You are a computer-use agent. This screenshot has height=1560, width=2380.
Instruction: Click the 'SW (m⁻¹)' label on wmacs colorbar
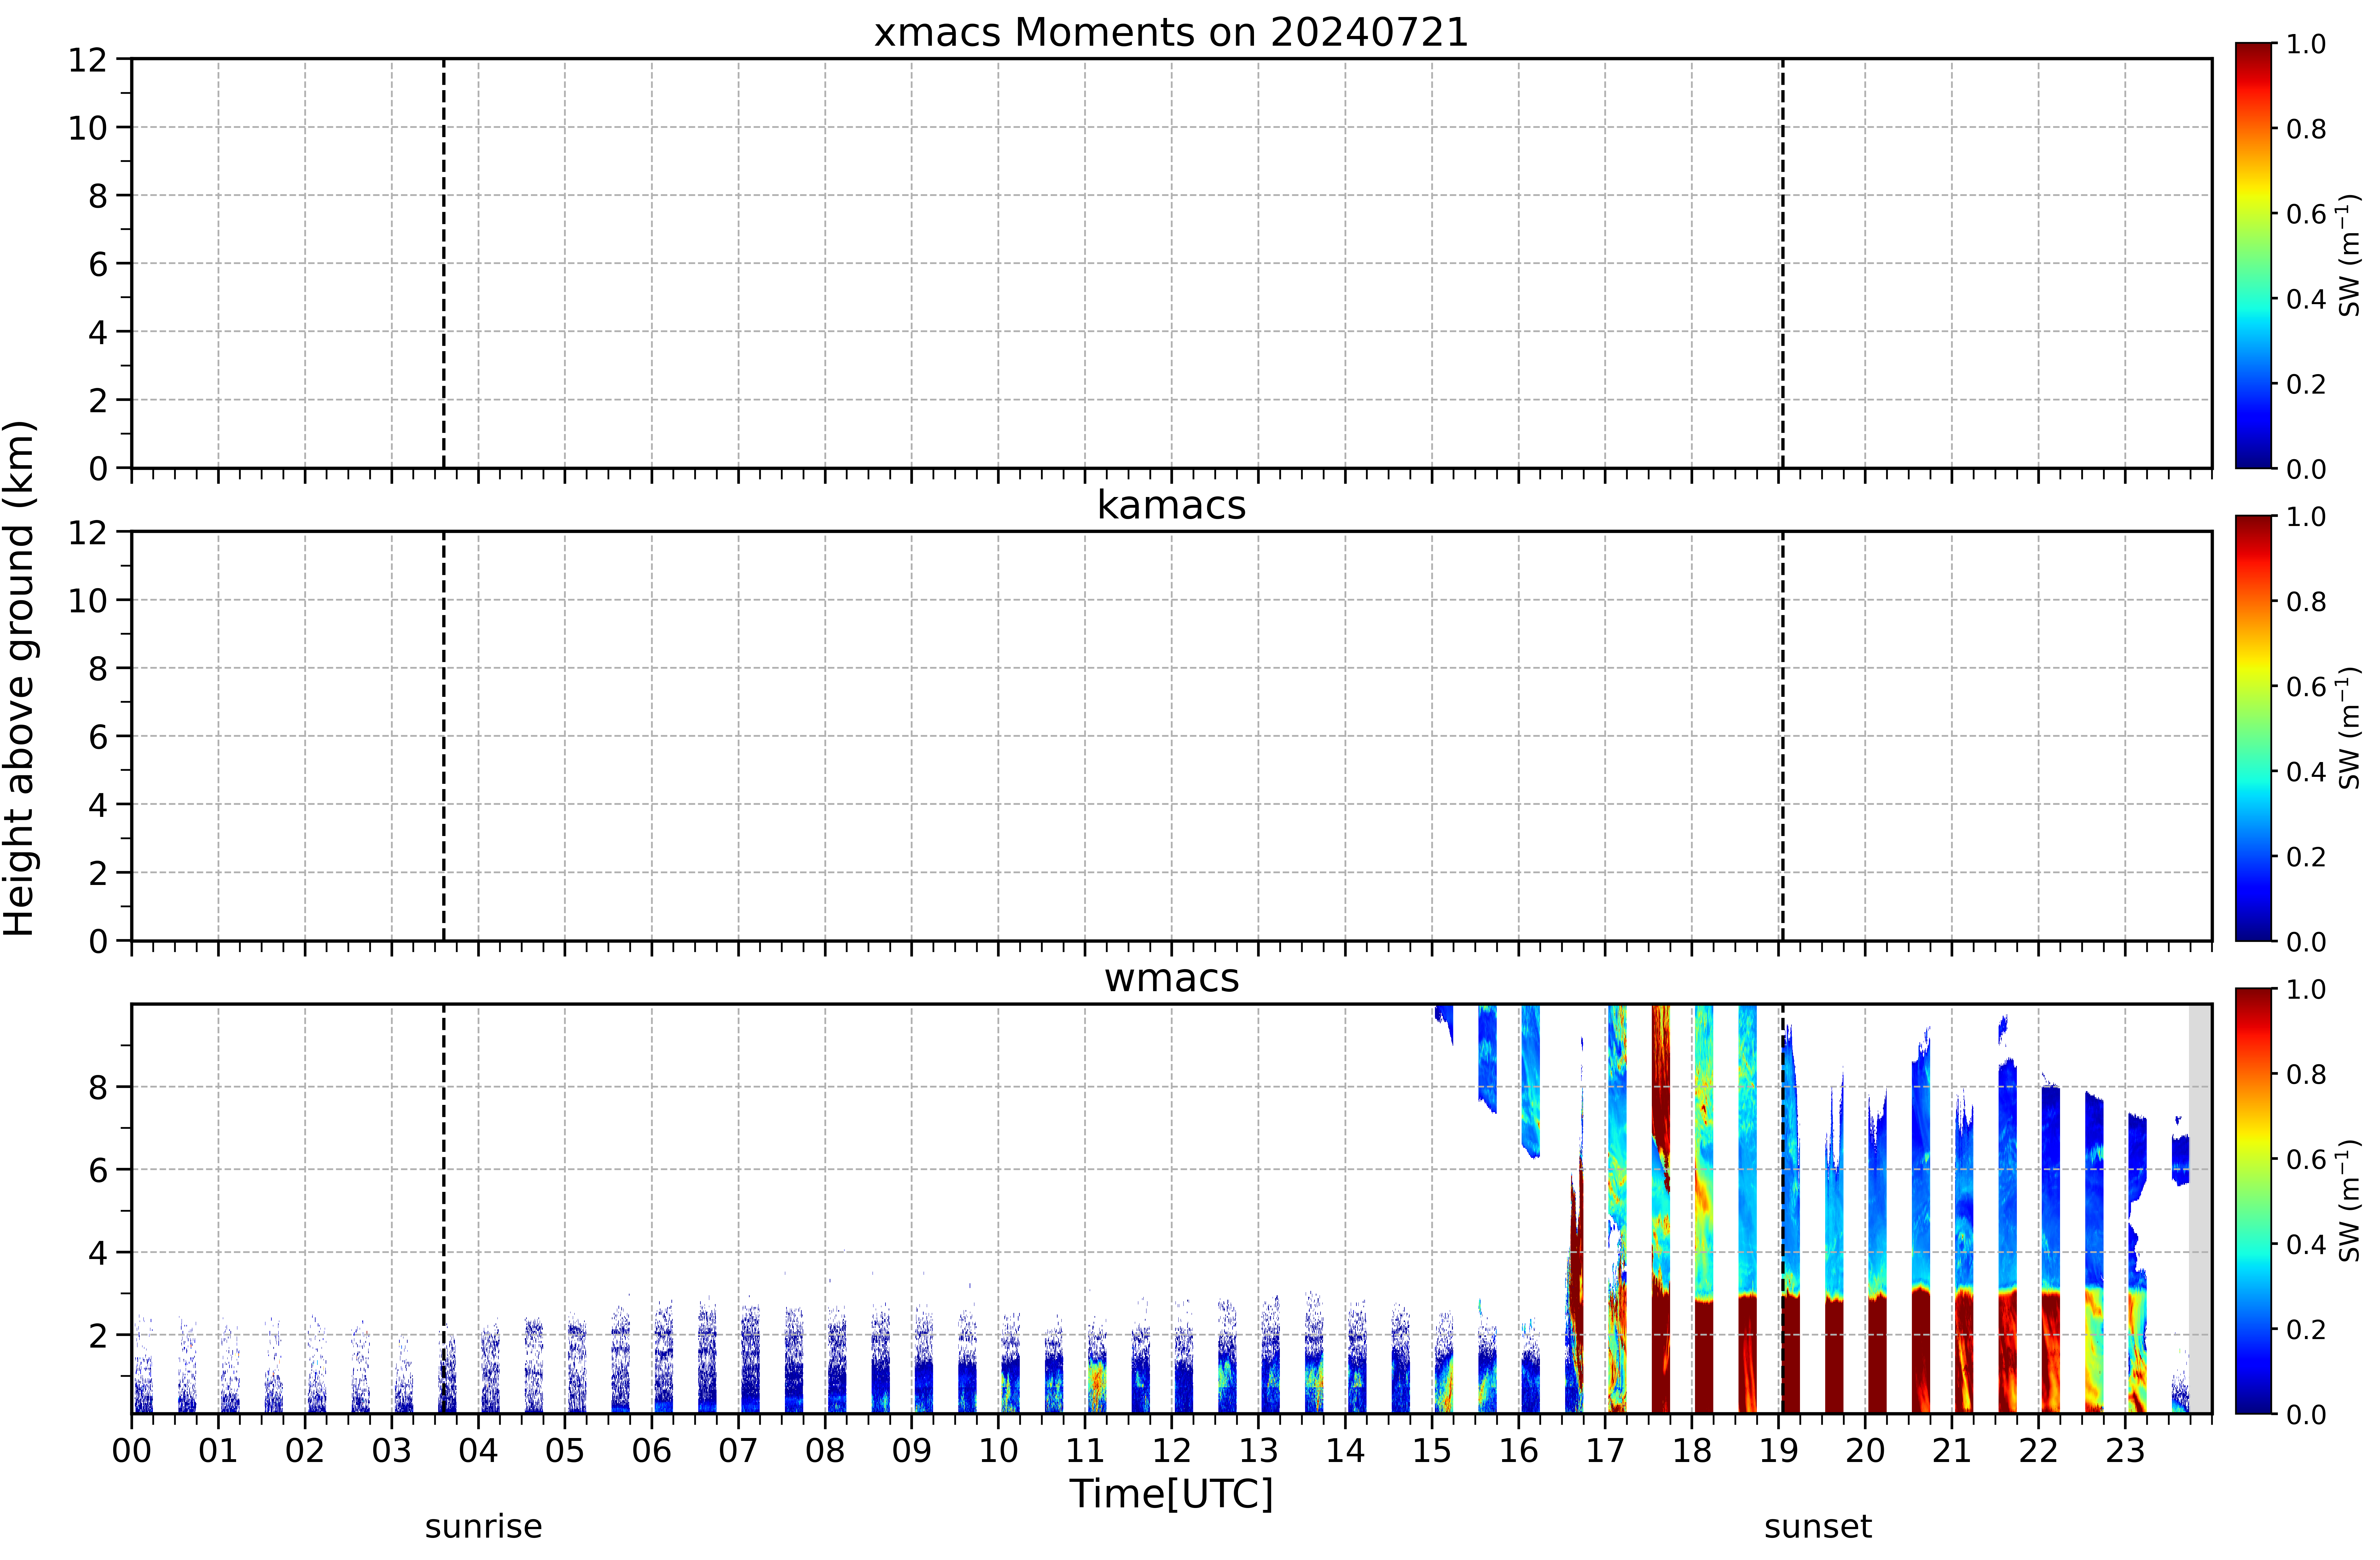[x=2349, y=1201]
